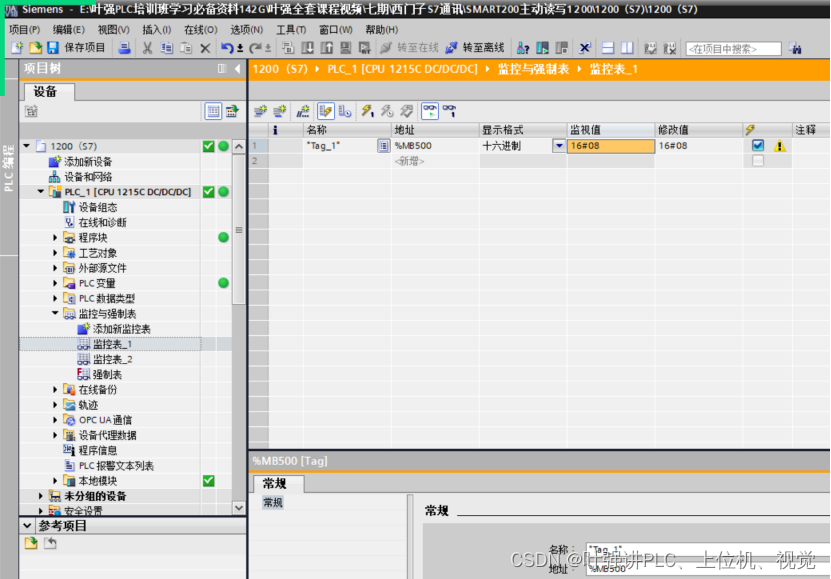831x579 pixels.
Task: Open the 选项(N) menu
Action: click(x=246, y=30)
